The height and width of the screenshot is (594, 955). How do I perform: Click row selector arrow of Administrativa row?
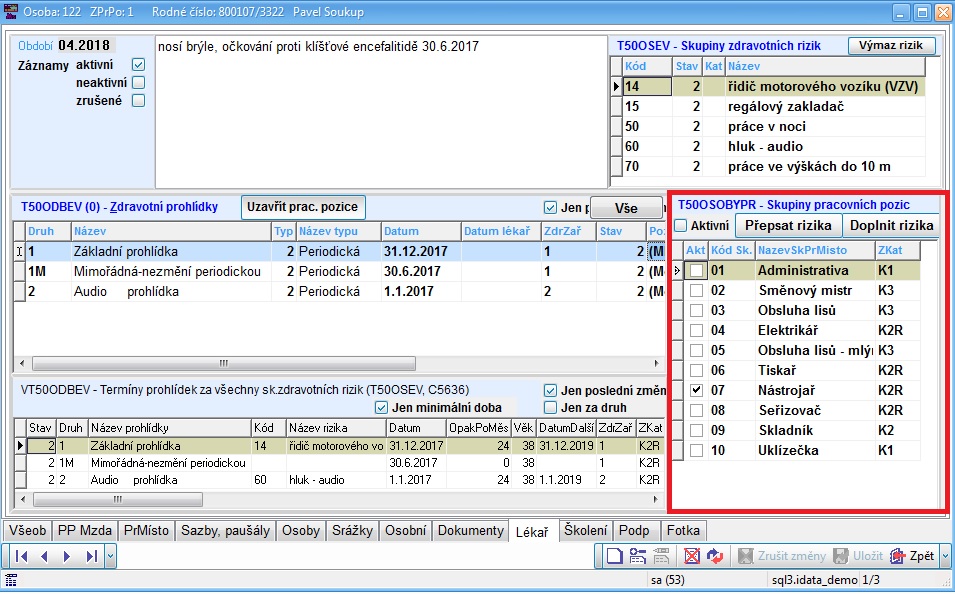[x=677, y=270]
